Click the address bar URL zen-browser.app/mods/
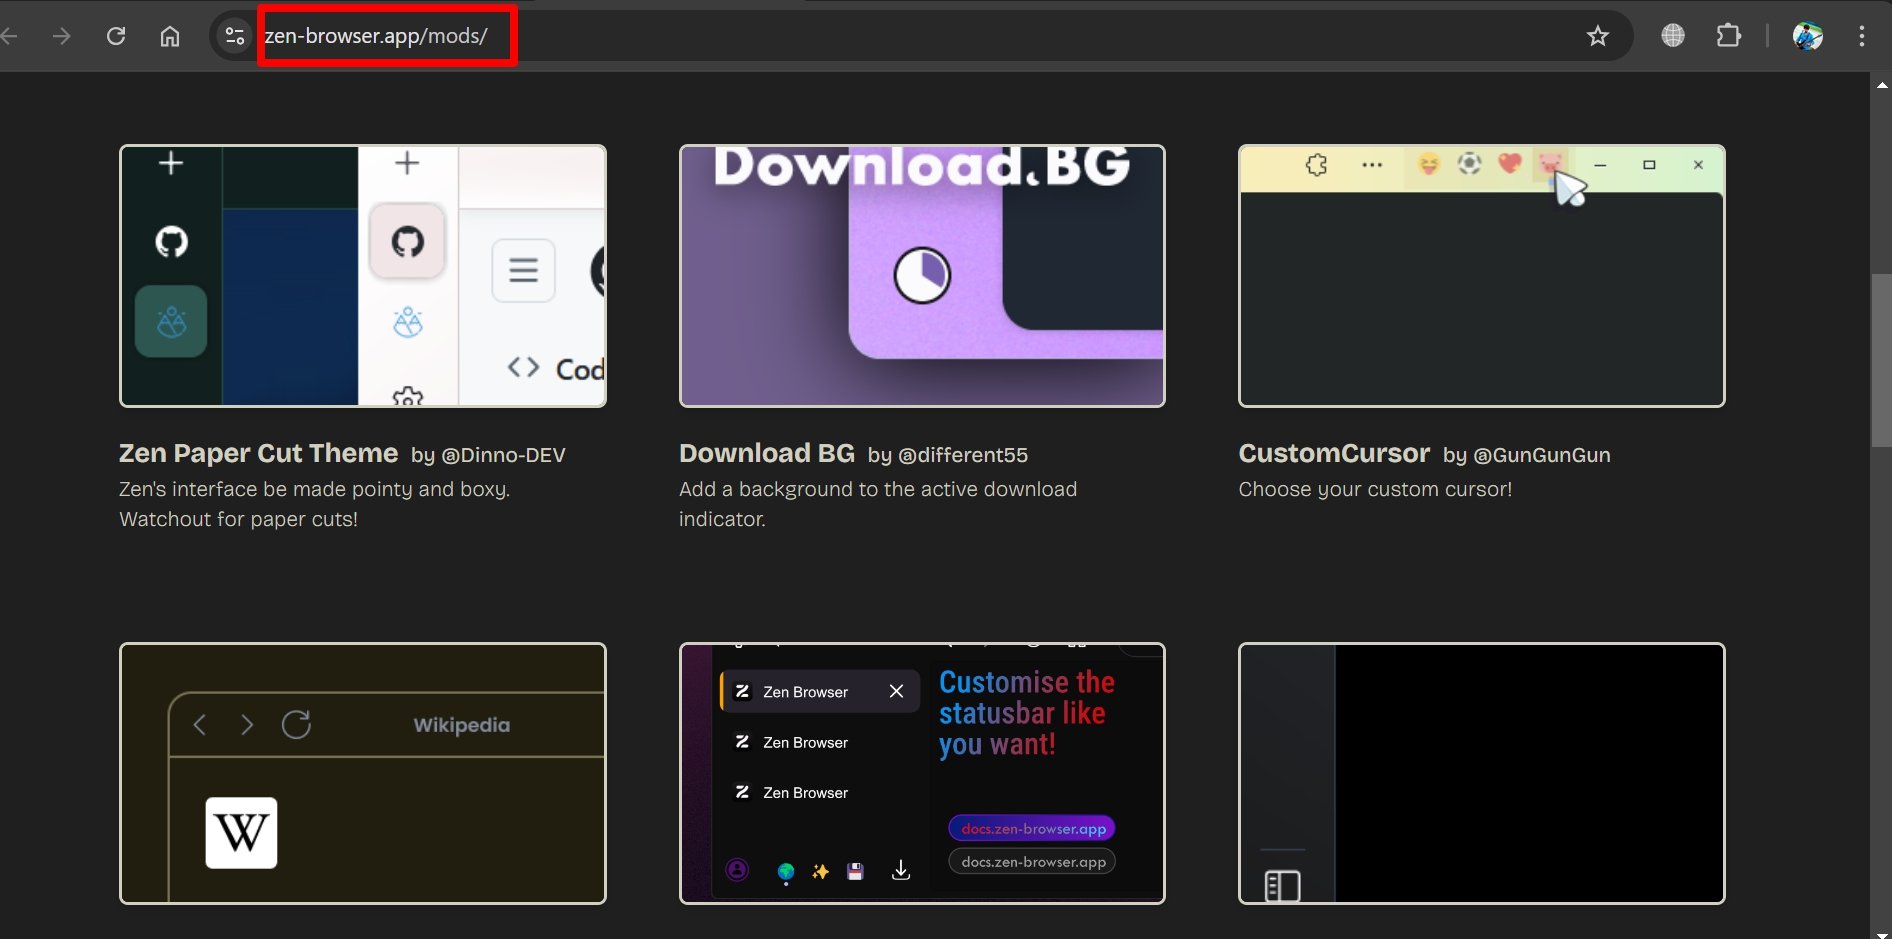Image resolution: width=1892 pixels, height=939 pixels. [376, 36]
